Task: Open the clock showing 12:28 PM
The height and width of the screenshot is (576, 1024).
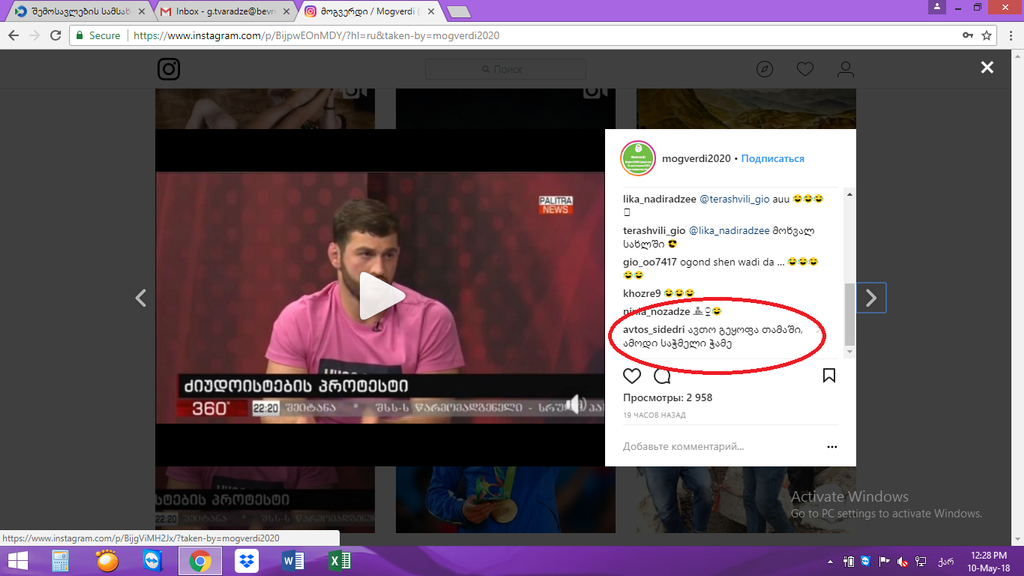Action: click(x=989, y=562)
